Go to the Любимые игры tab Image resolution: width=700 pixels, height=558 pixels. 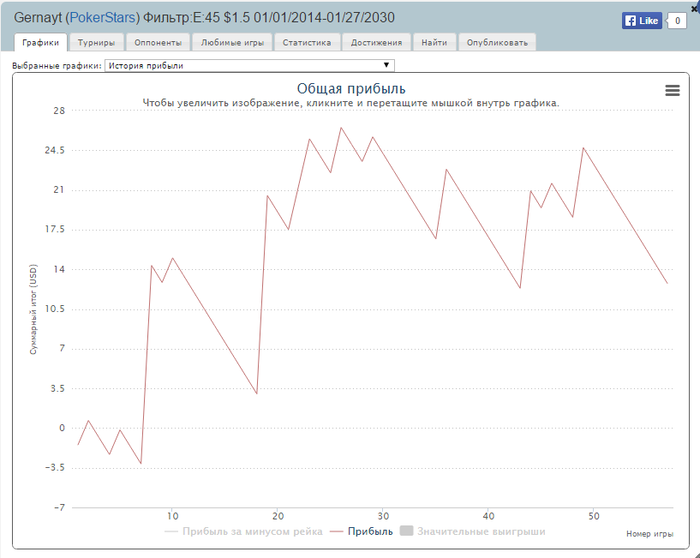[232, 42]
